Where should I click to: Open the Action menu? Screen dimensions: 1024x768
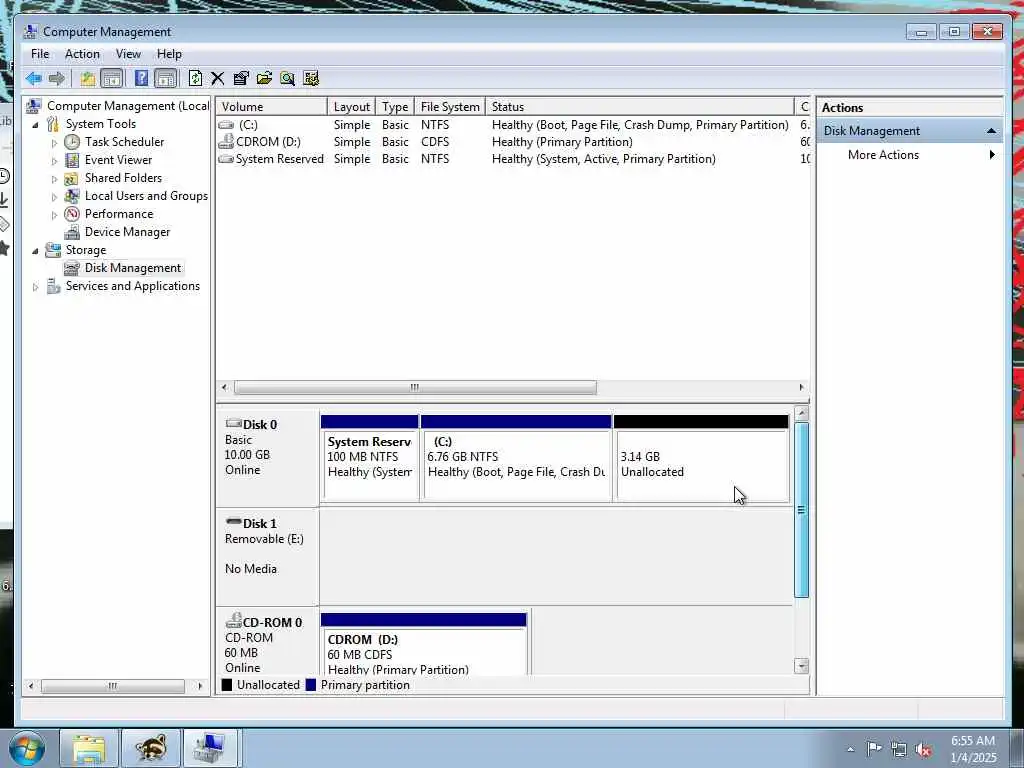pyautogui.click(x=82, y=54)
